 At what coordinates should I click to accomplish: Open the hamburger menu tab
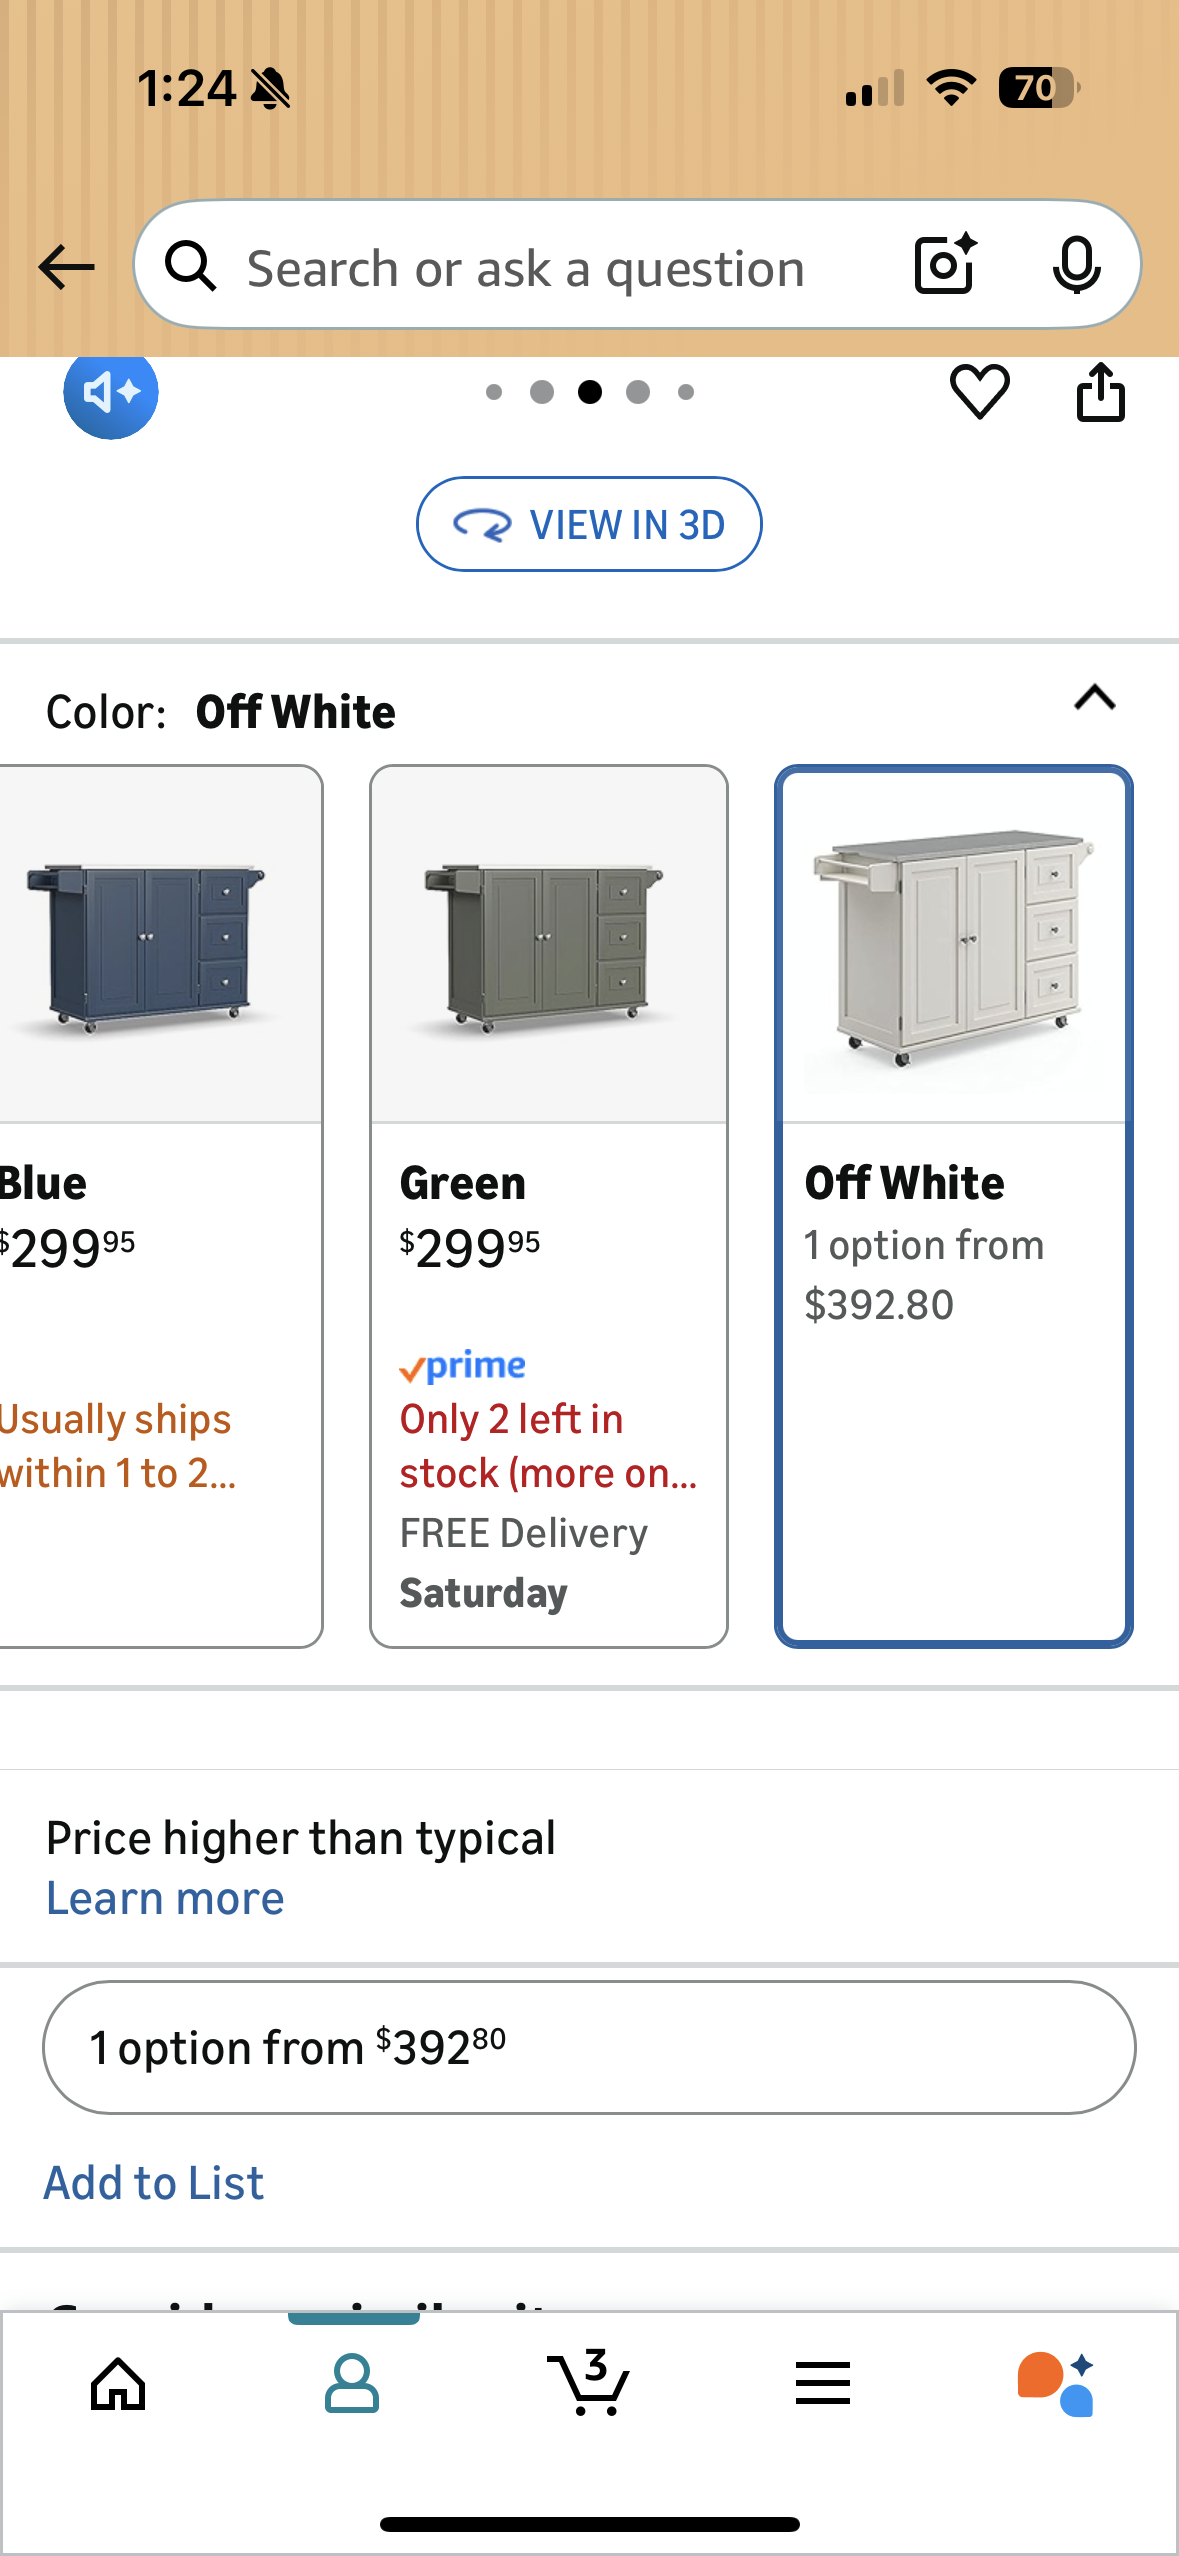point(822,2384)
